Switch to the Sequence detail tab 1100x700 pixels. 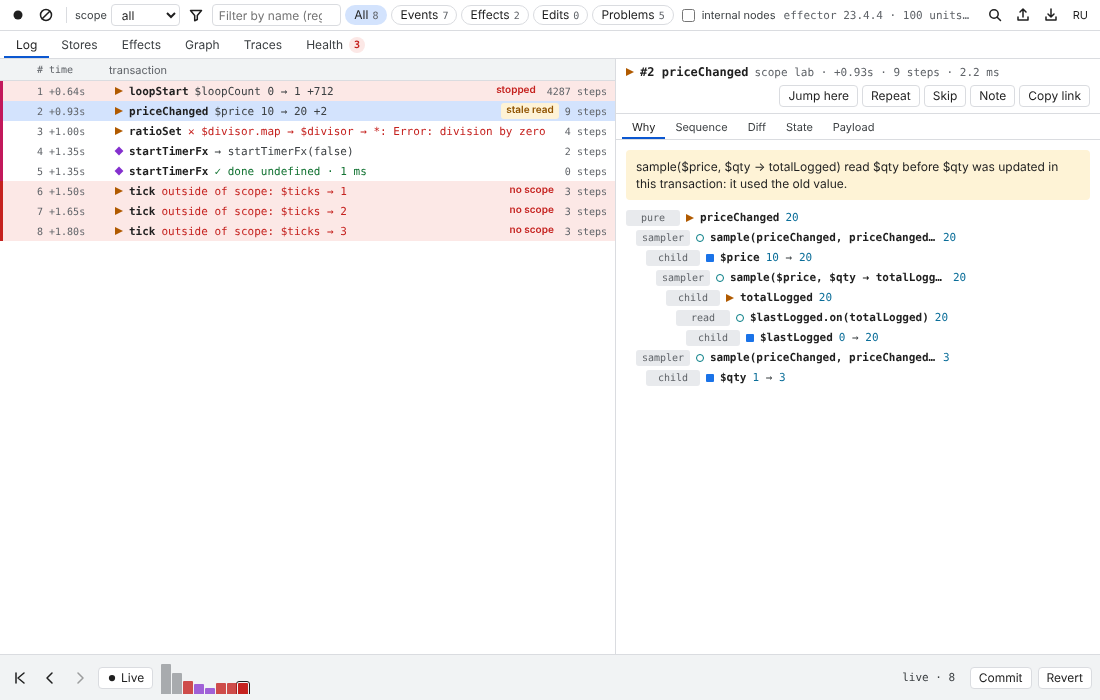pos(701,127)
